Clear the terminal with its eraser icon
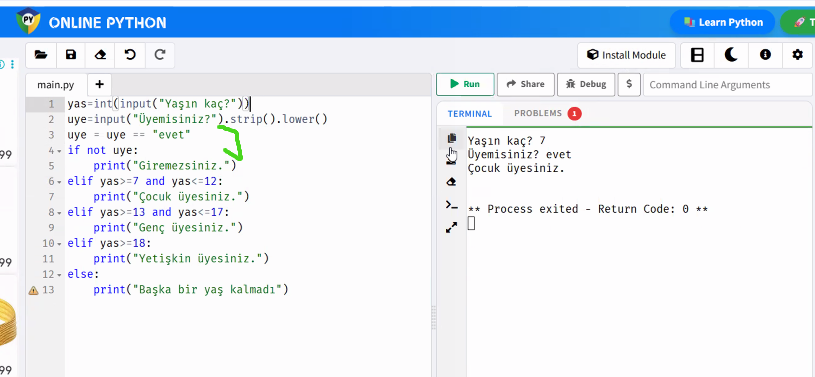 452,182
